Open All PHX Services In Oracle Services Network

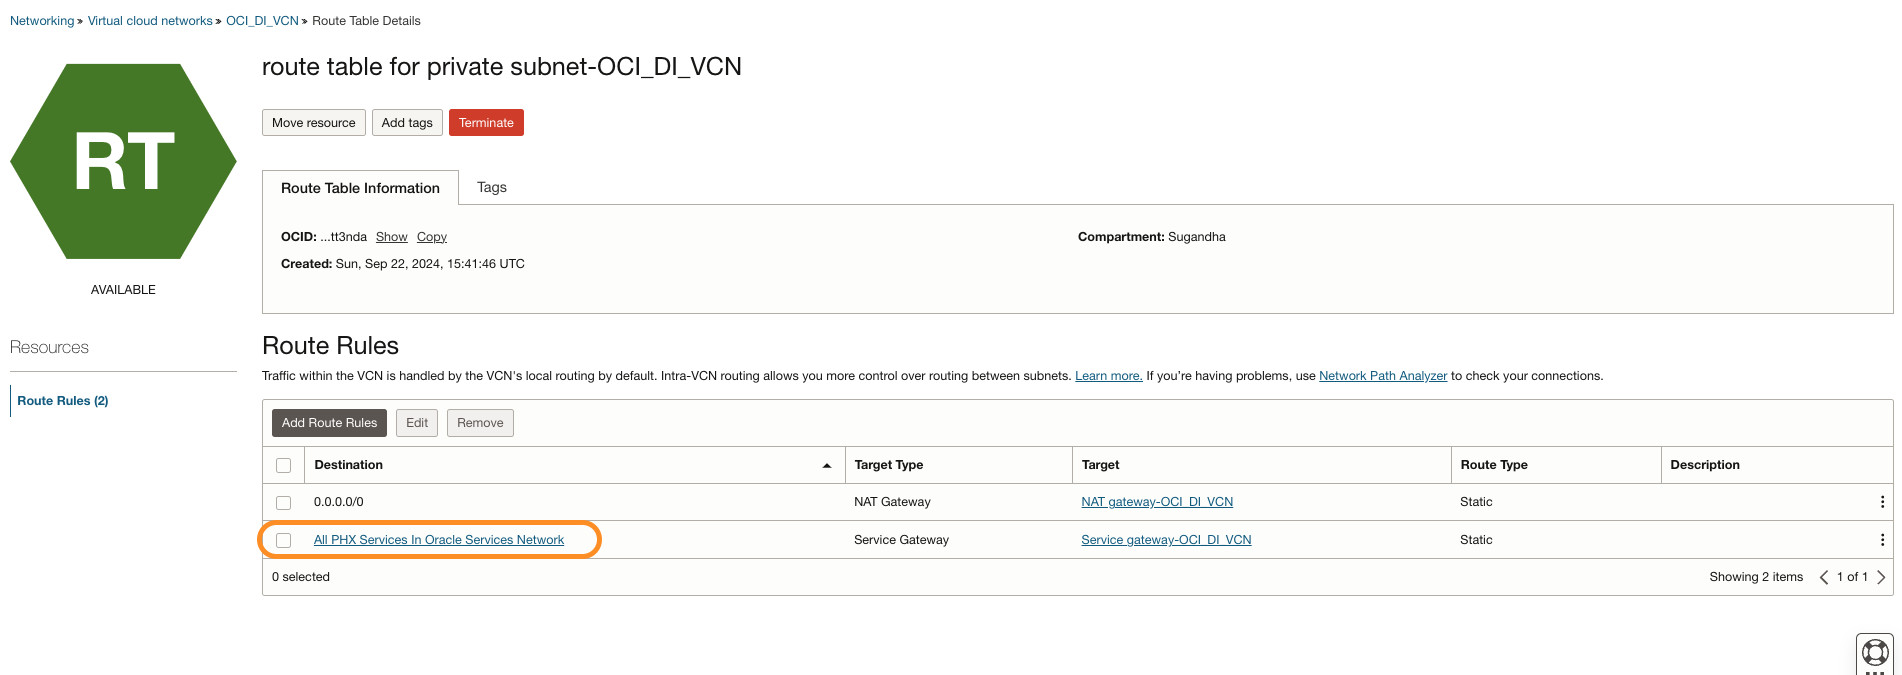439,540
